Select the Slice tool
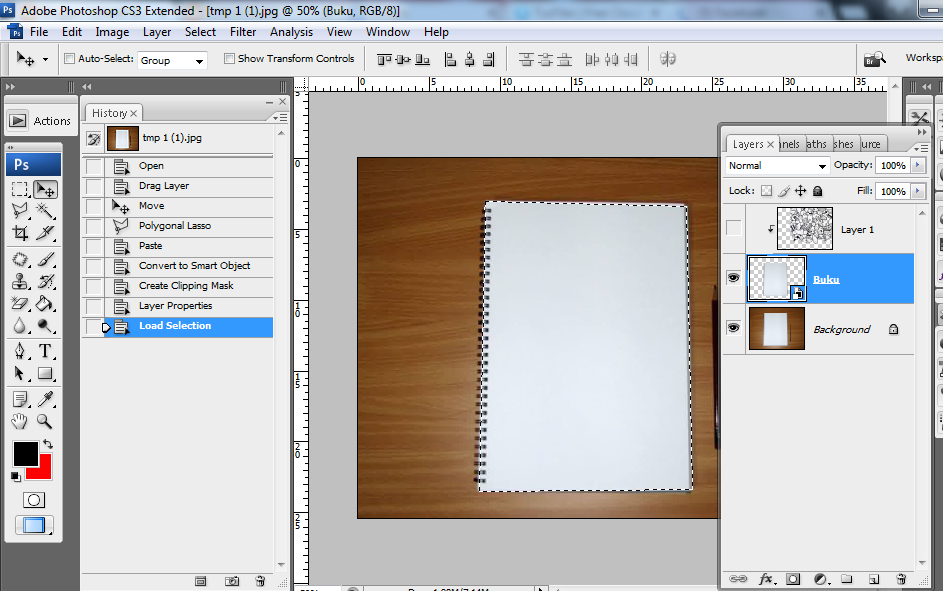943x591 pixels. (x=45, y=233)
